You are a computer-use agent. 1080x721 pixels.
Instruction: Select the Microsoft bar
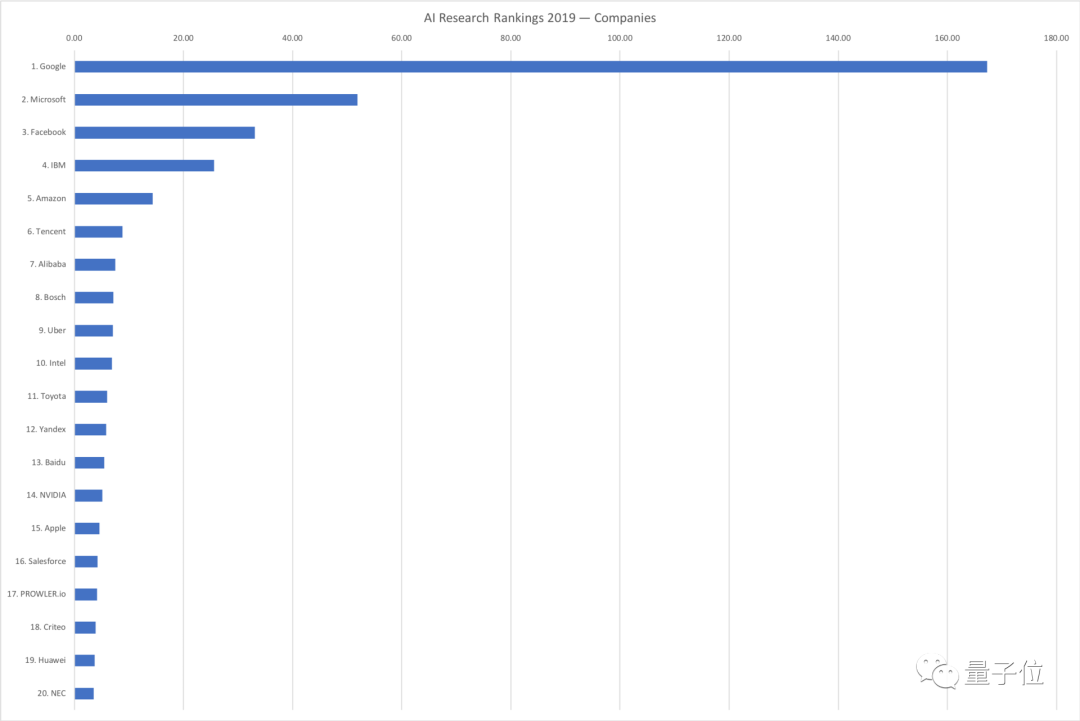216,100
